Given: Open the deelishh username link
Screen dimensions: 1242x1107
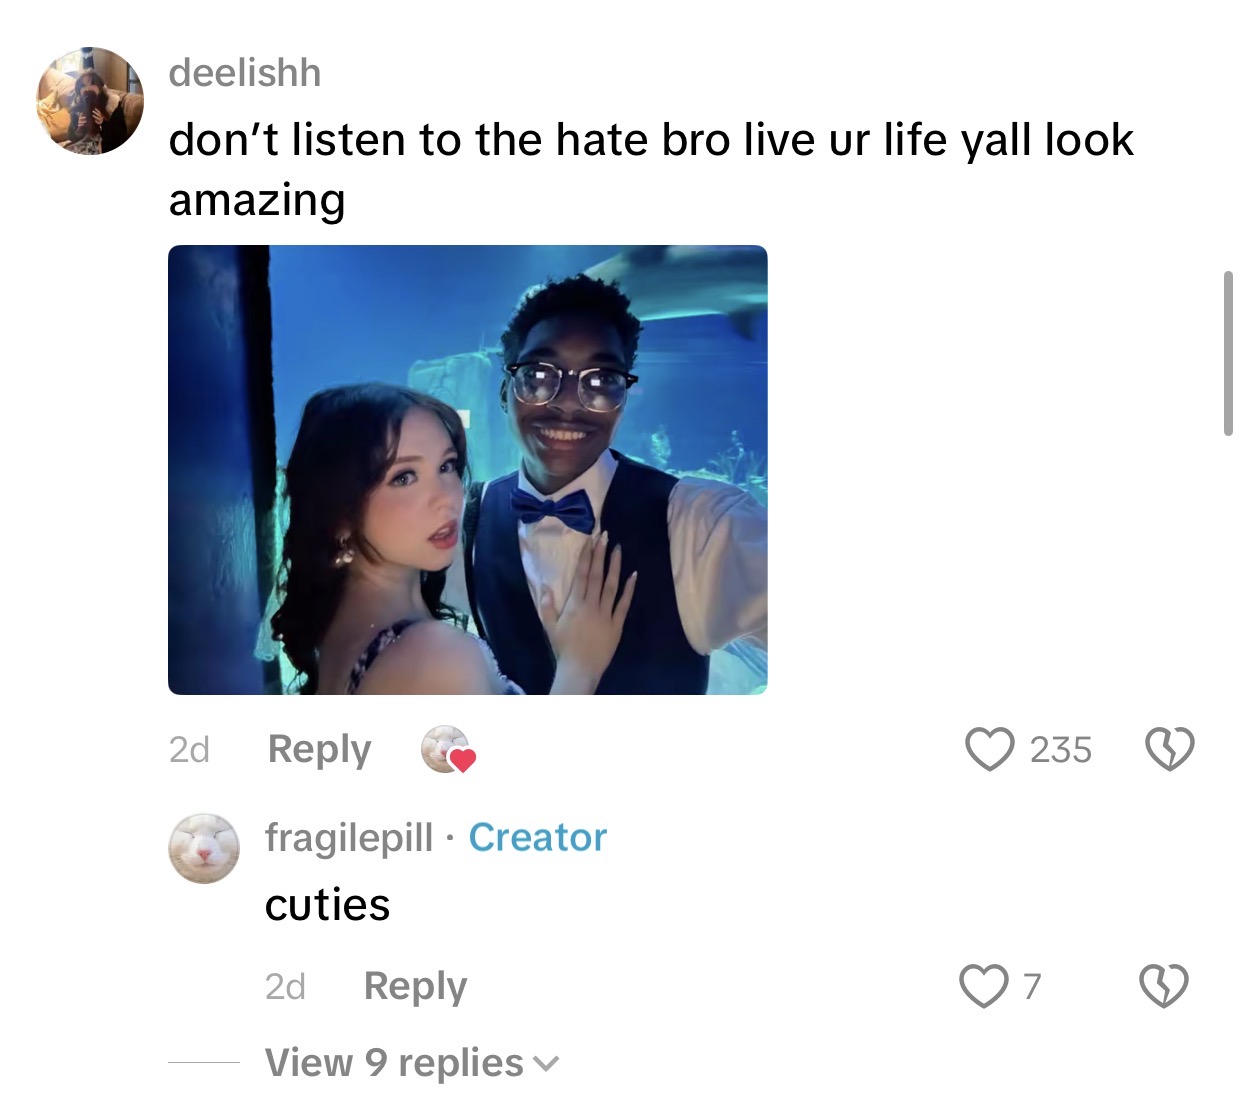Looking at the screenshot, I should 245,73.
